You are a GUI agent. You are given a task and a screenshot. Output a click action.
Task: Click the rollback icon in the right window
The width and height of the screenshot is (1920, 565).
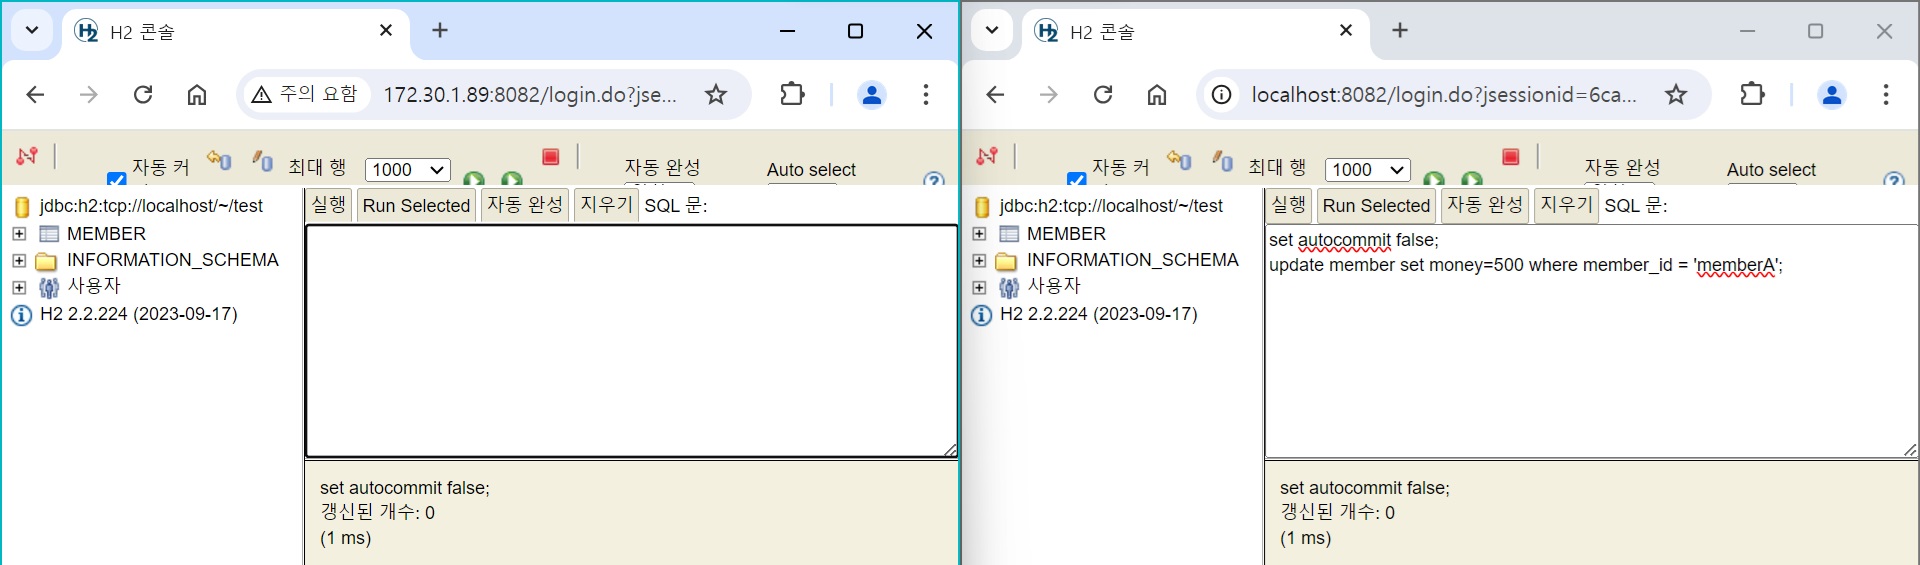(x=1179, y=159)
